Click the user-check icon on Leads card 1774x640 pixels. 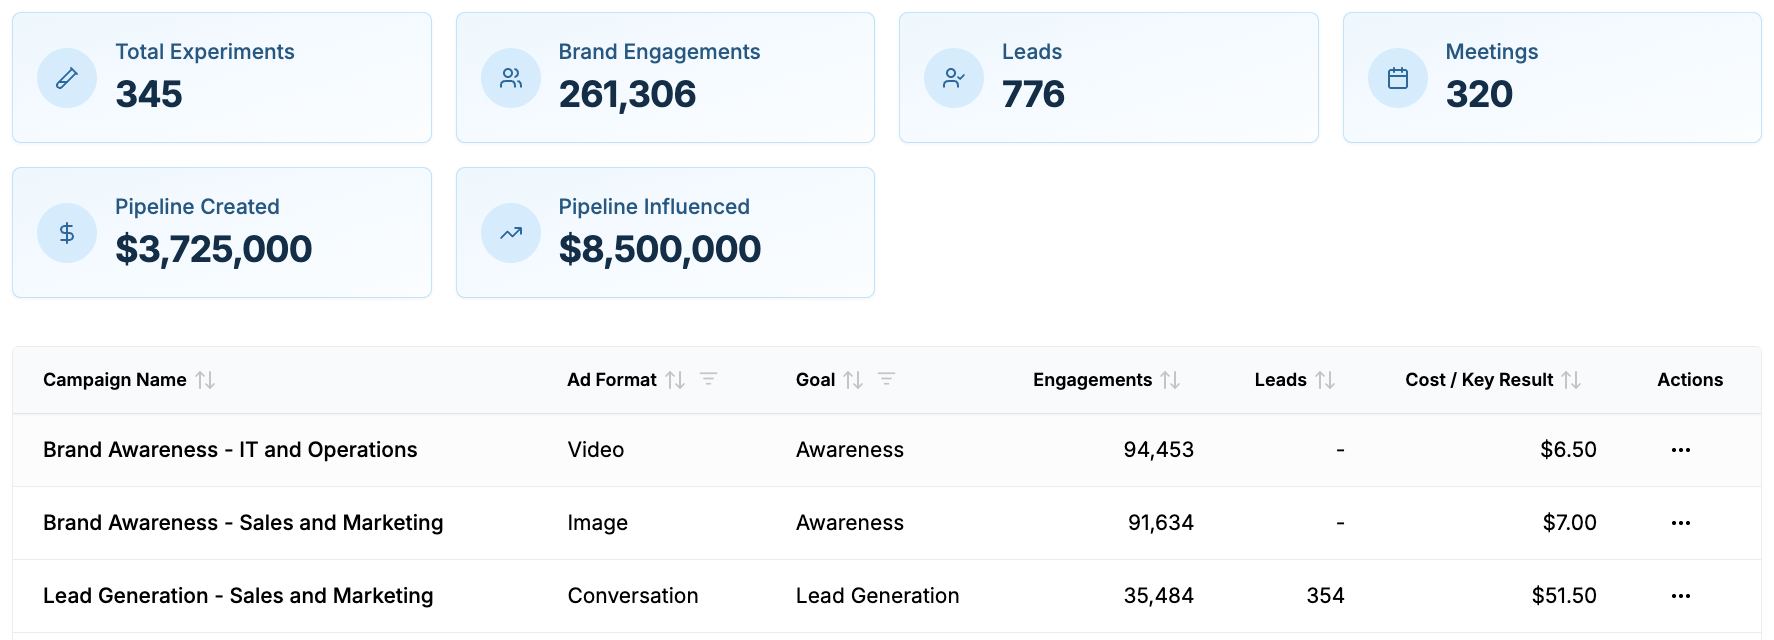coord(954,78)
